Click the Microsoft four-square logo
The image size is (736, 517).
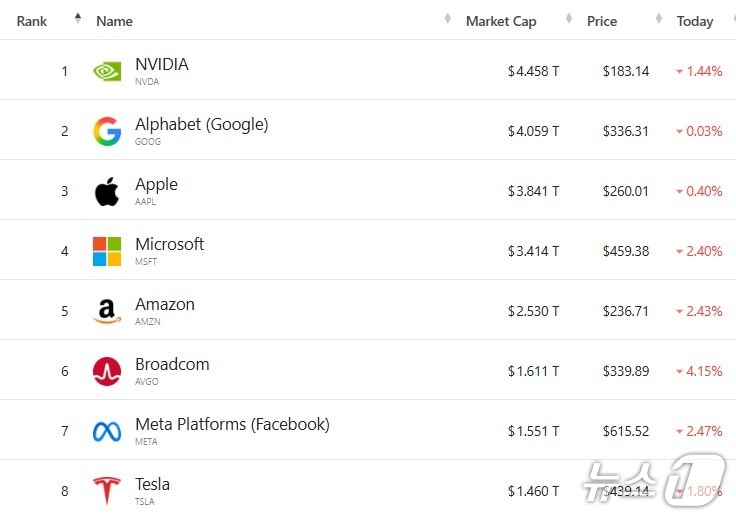coord(107,251)
